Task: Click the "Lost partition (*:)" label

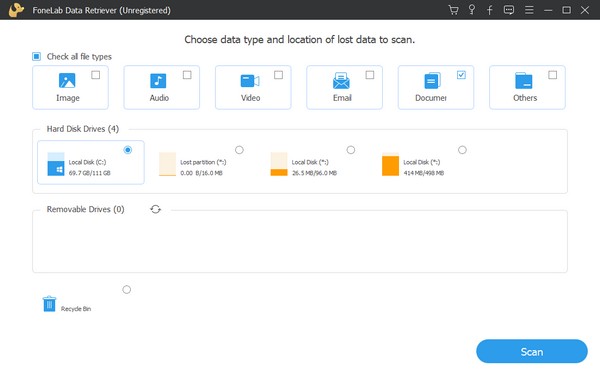Action: point(203,162)
